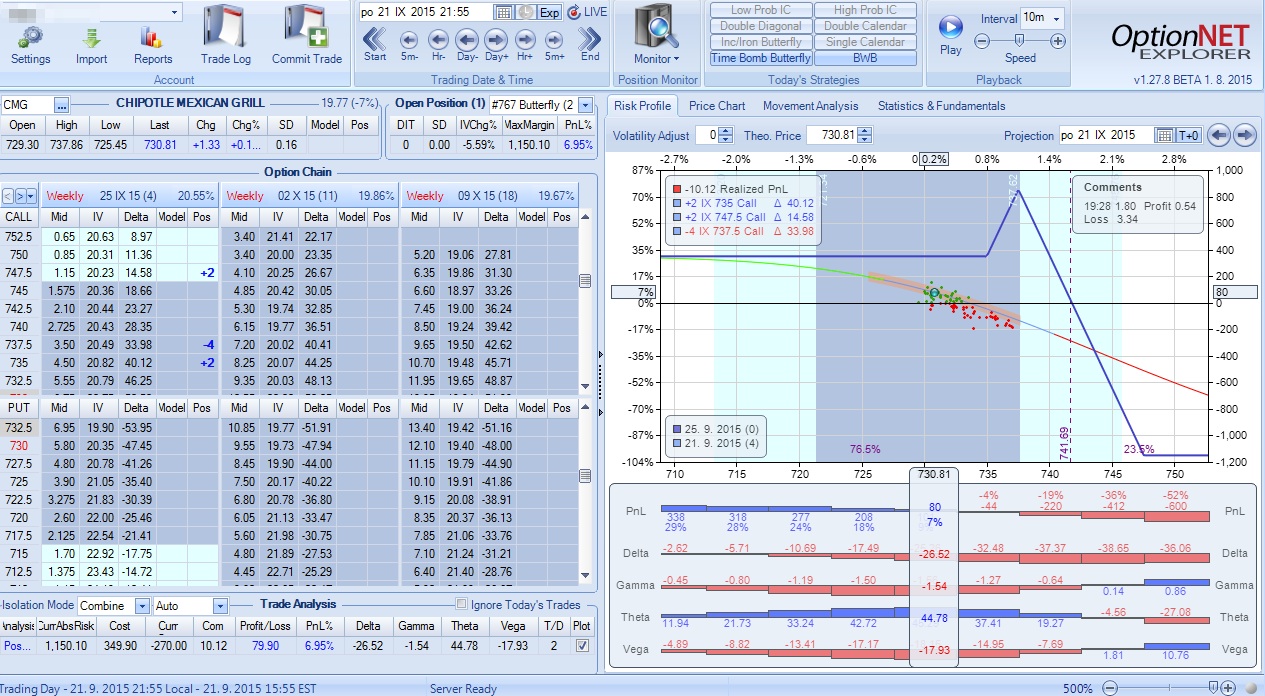
Task: Zoom out with status bar minus
Action: click(x=1108, y=688)
